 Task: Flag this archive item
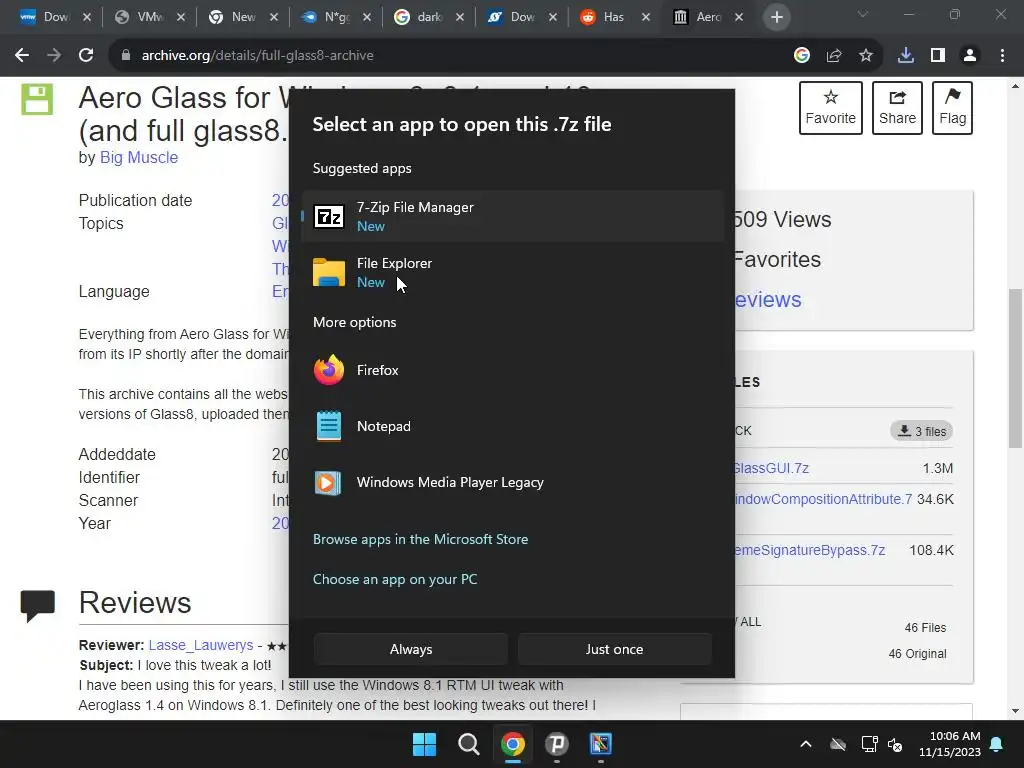point(952,108)
